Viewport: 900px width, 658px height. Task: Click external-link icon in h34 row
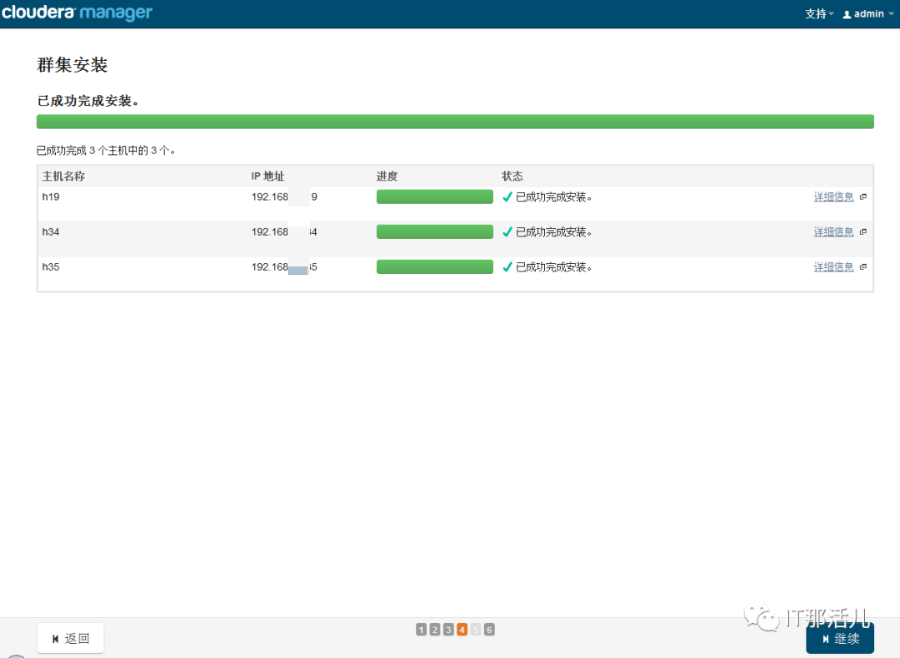(x=863, y=232)
